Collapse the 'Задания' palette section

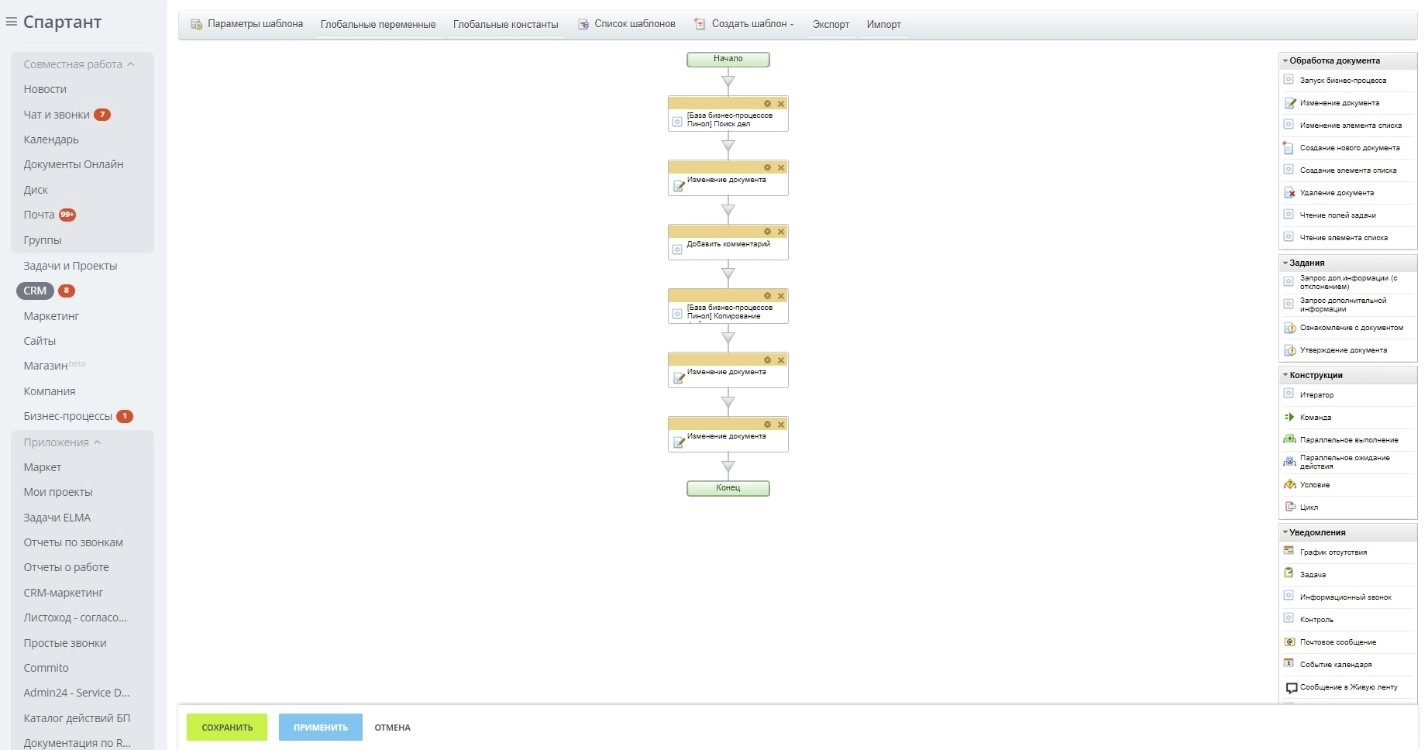tap(1285, 263)
